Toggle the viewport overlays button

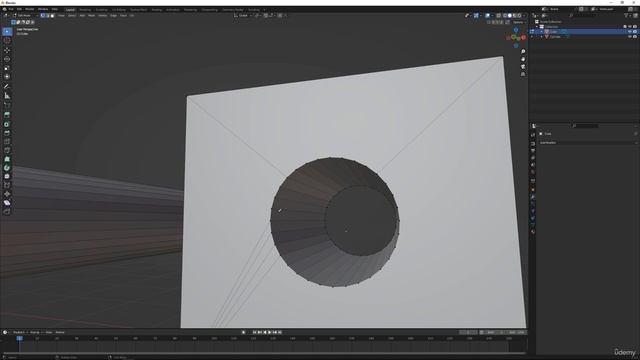point(487,16)
